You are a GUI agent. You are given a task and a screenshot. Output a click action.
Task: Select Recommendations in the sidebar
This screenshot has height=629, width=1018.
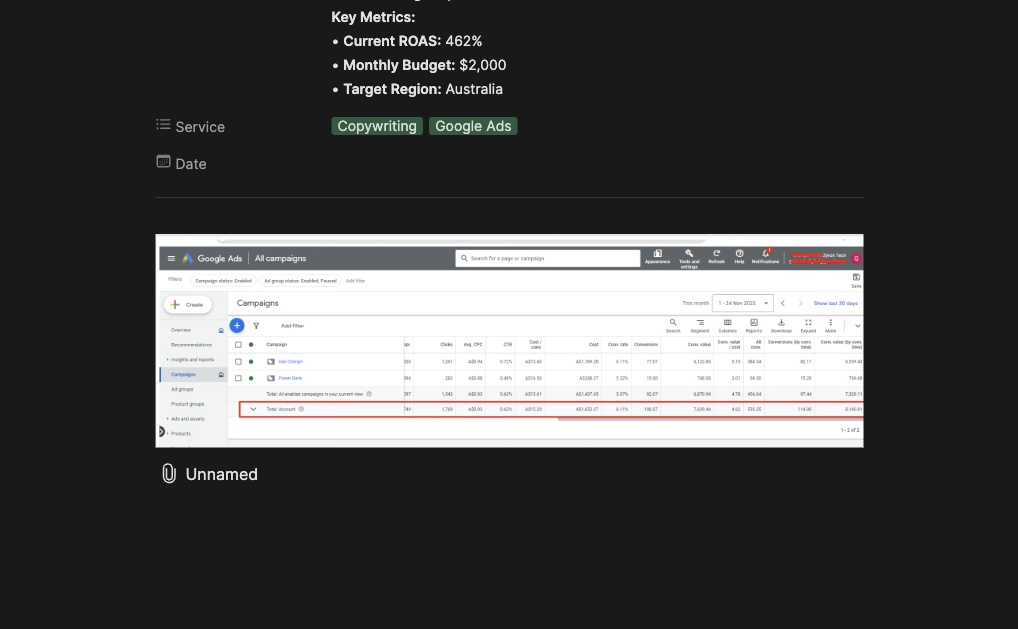click(x=191, y=345)
